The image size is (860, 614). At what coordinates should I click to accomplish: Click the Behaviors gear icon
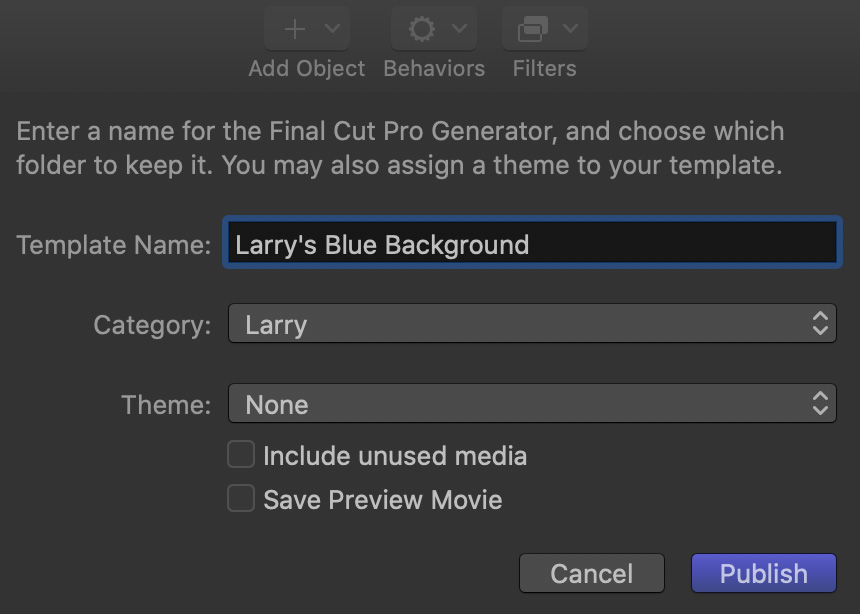click(422, 29)
